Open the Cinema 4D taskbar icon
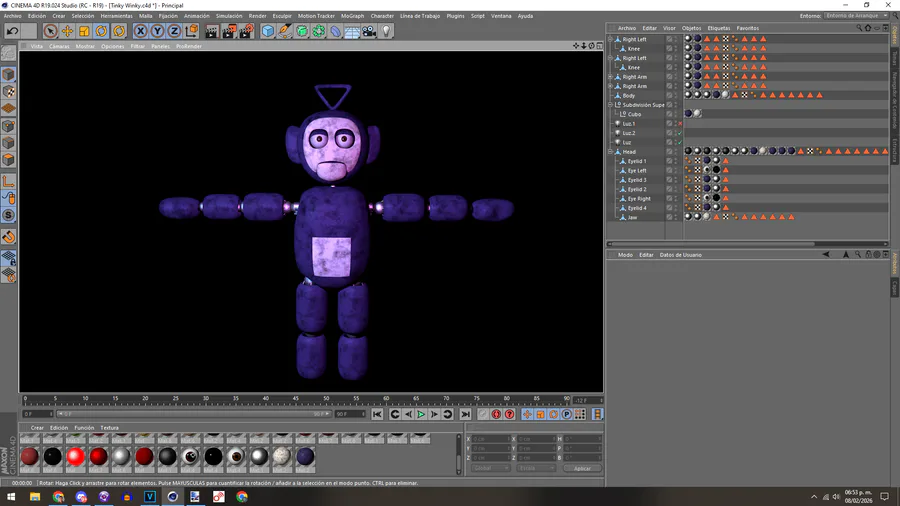 point(172,497)
